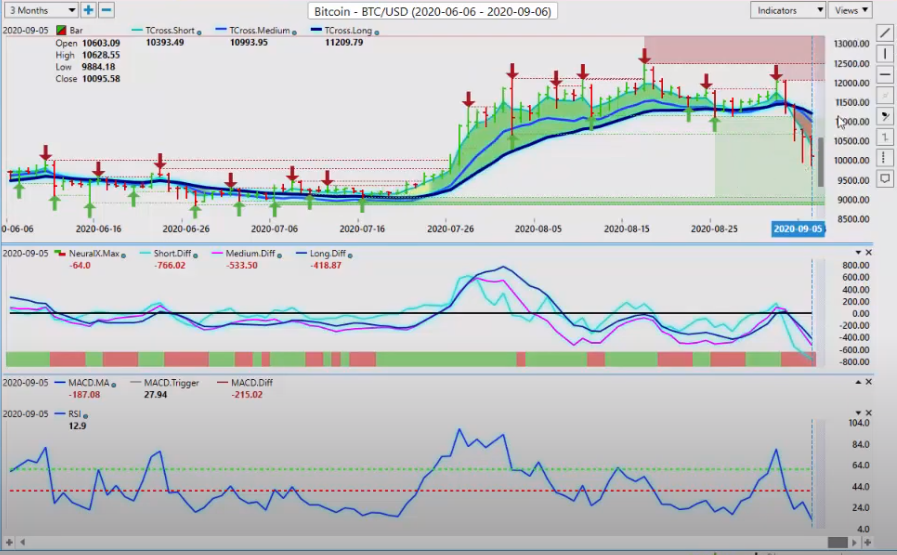Click the MACD.Trigger legend label
The image size is (897, 555).
tap(171, 382)
